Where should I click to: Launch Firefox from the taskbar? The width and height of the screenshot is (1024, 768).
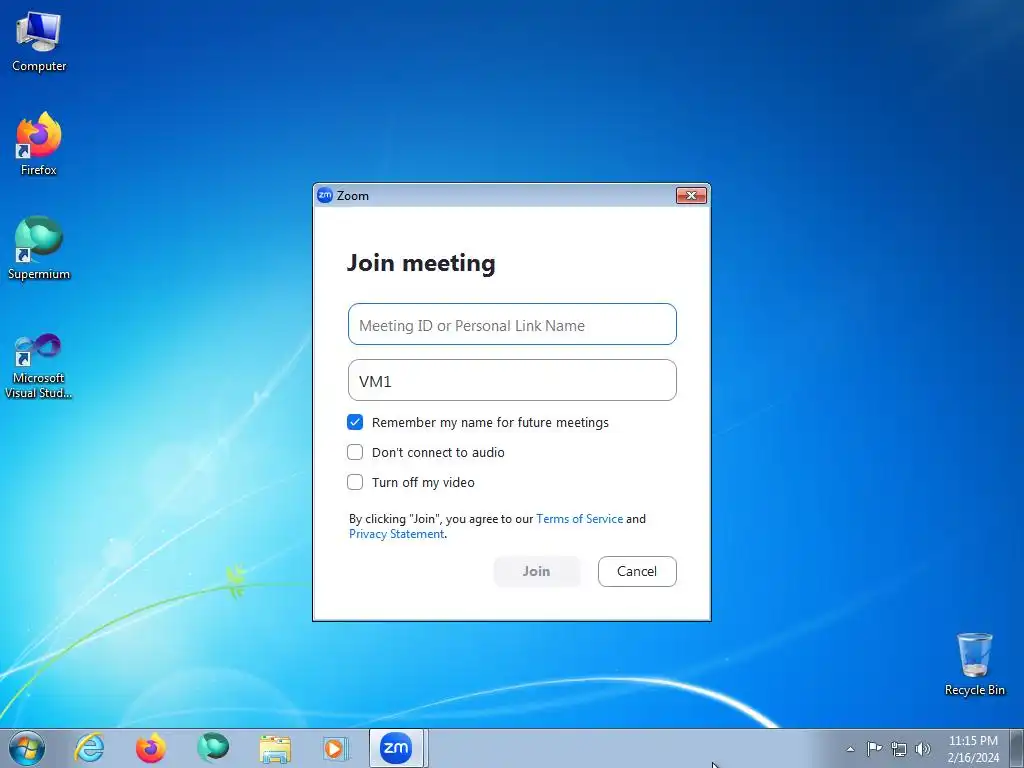(151, 748)
